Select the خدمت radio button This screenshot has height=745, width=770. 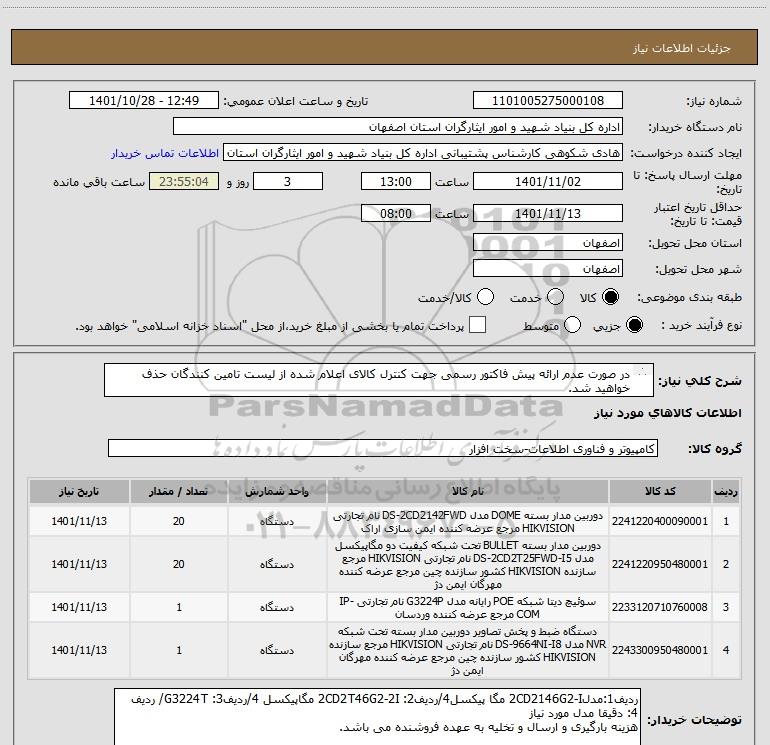click(555, 297)
